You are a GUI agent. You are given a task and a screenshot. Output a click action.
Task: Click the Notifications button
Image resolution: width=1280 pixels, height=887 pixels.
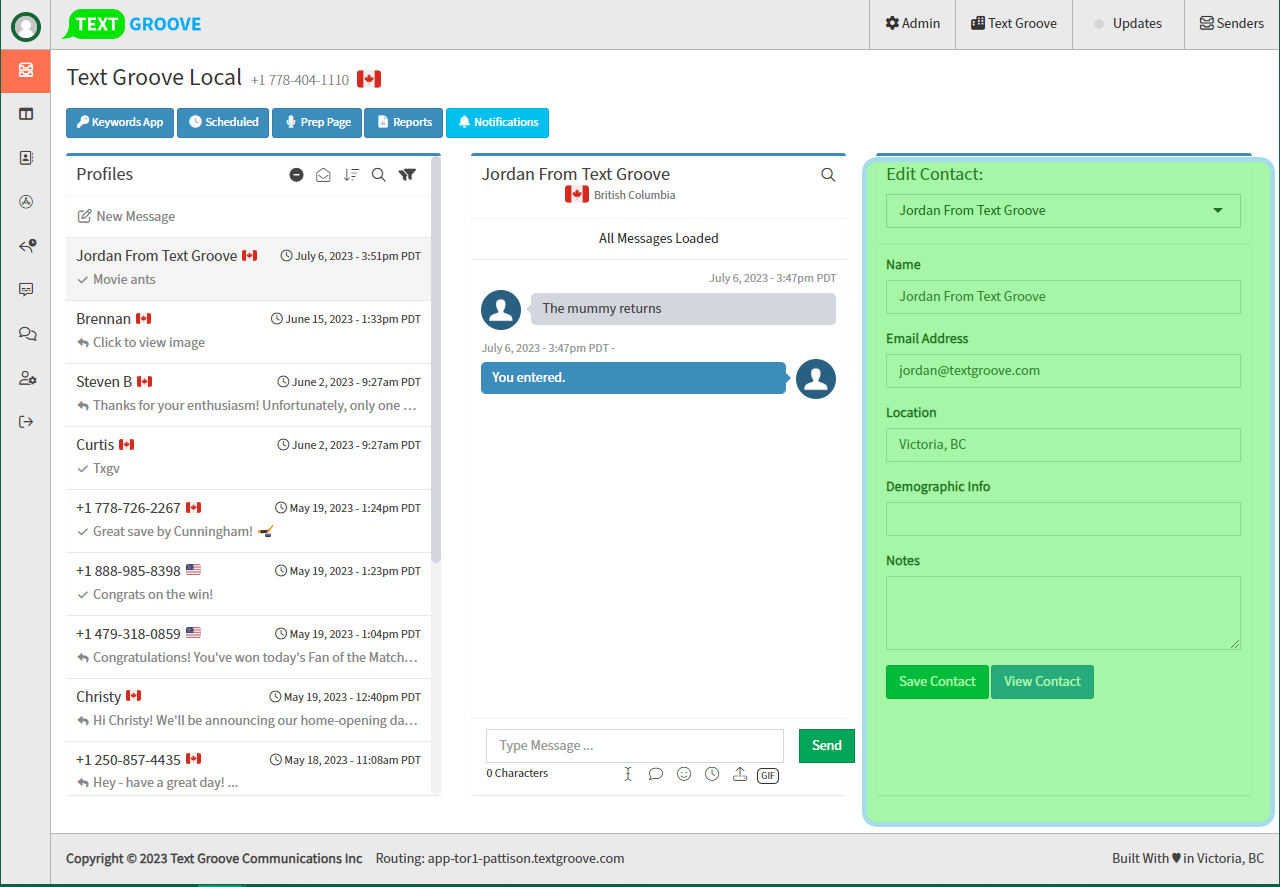click(x=497, y=122)
